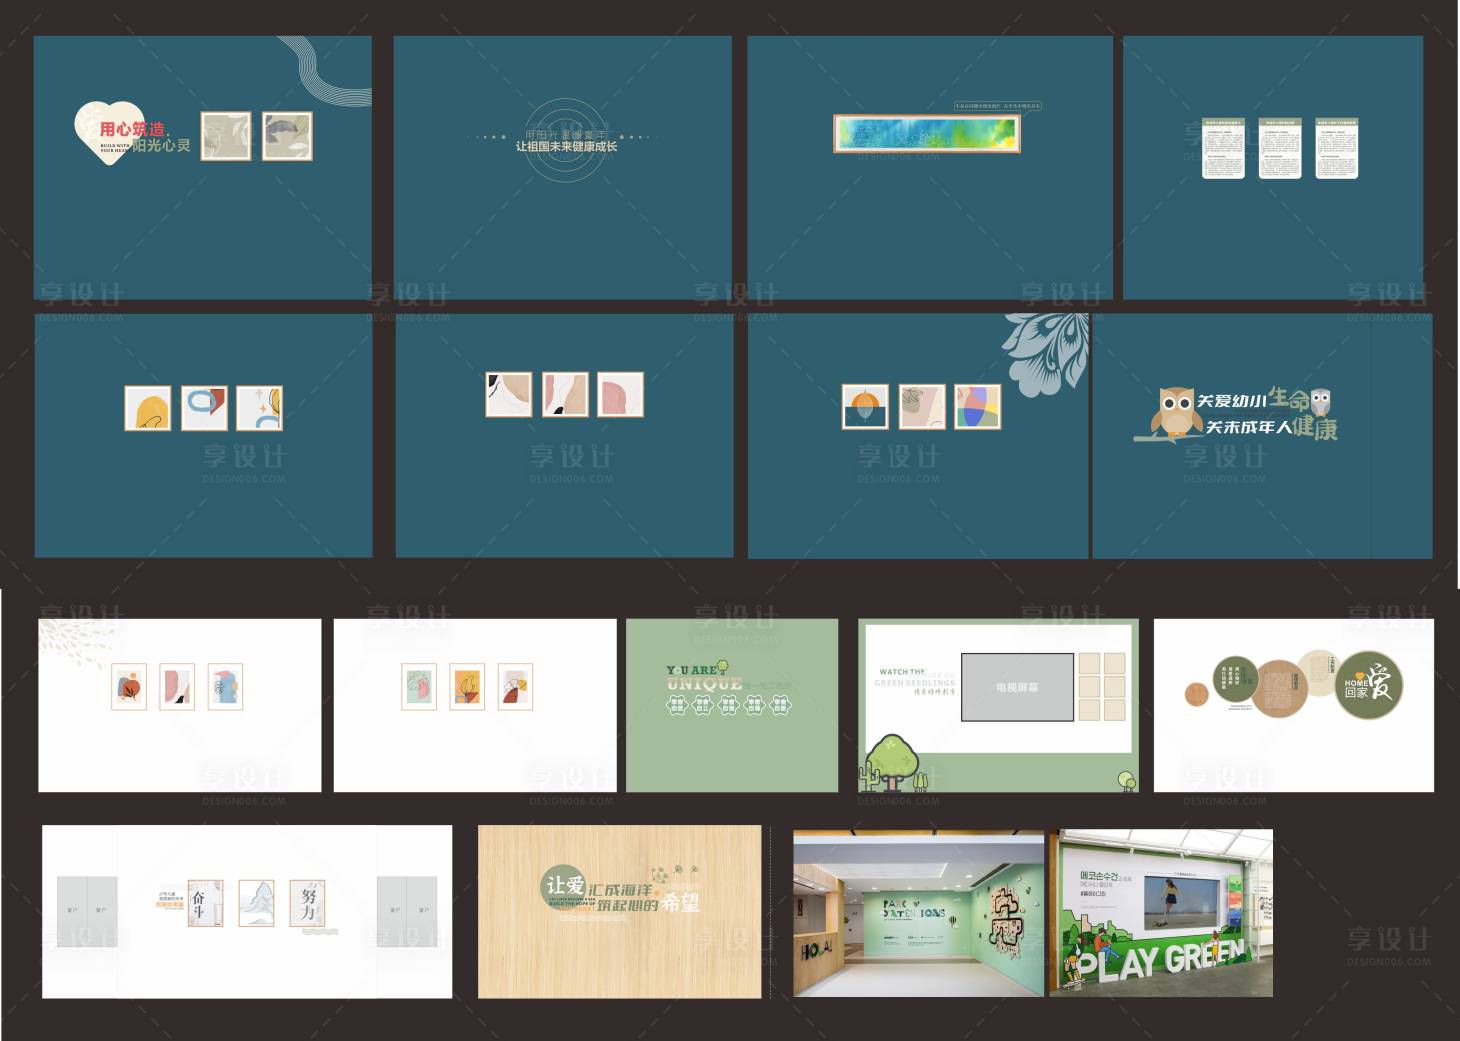Click the small brown circle on the circle wall

tap(1196, 694)
